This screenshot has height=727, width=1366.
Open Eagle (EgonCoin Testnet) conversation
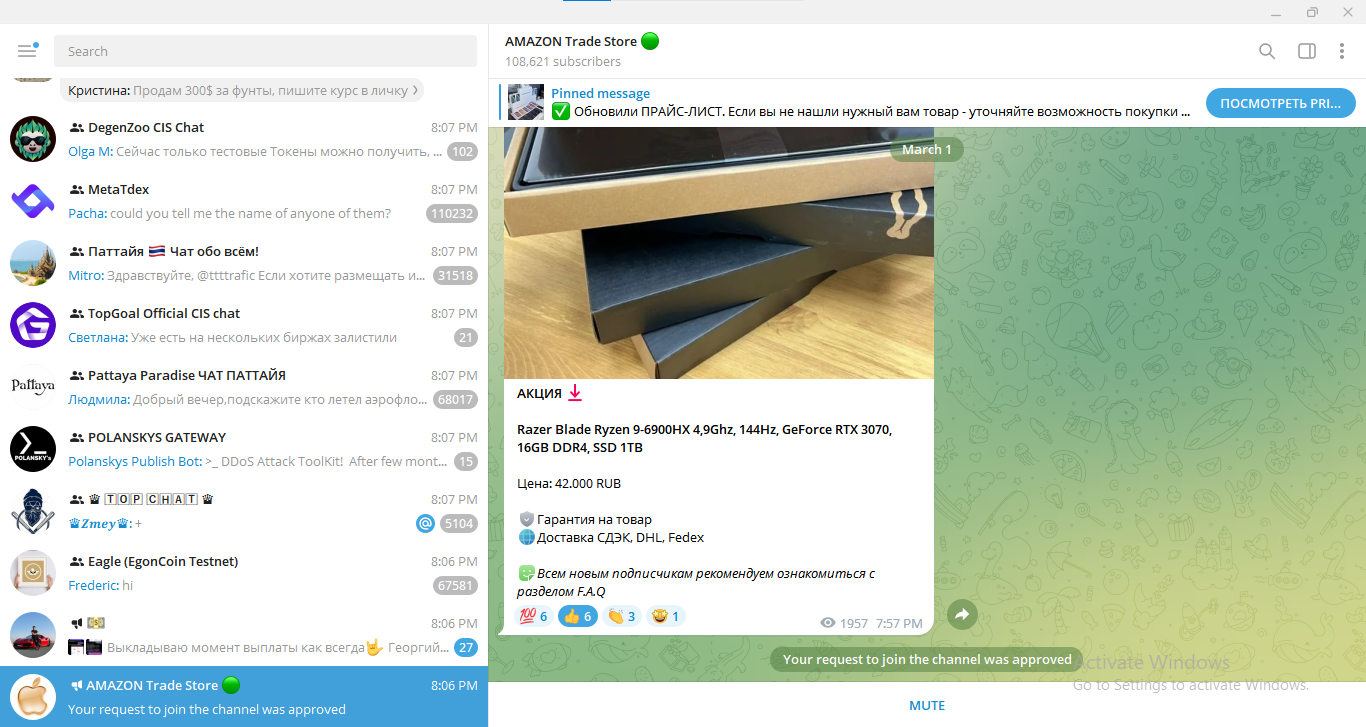click(x=244, y=573)
